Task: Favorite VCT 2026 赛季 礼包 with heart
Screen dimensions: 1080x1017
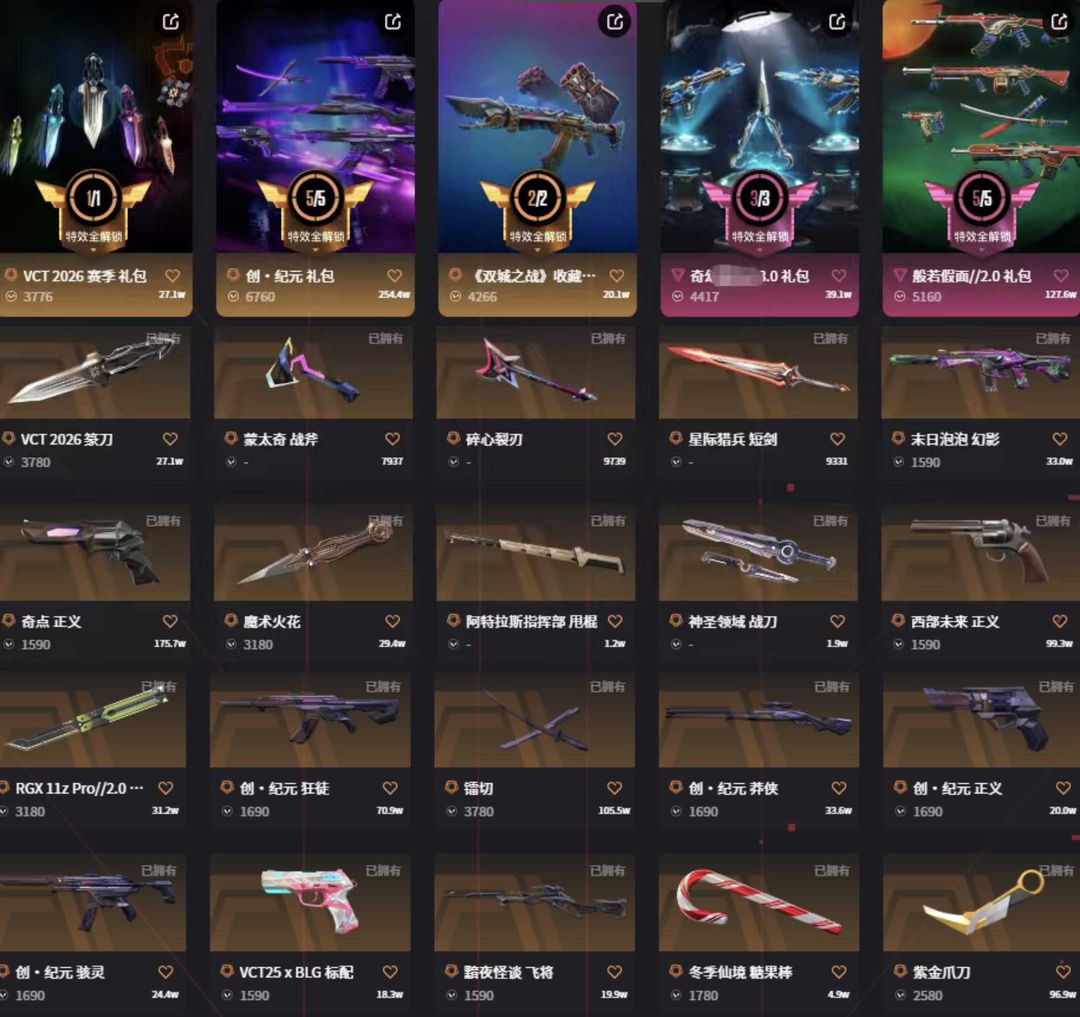Action: click(x=172, y=275)
